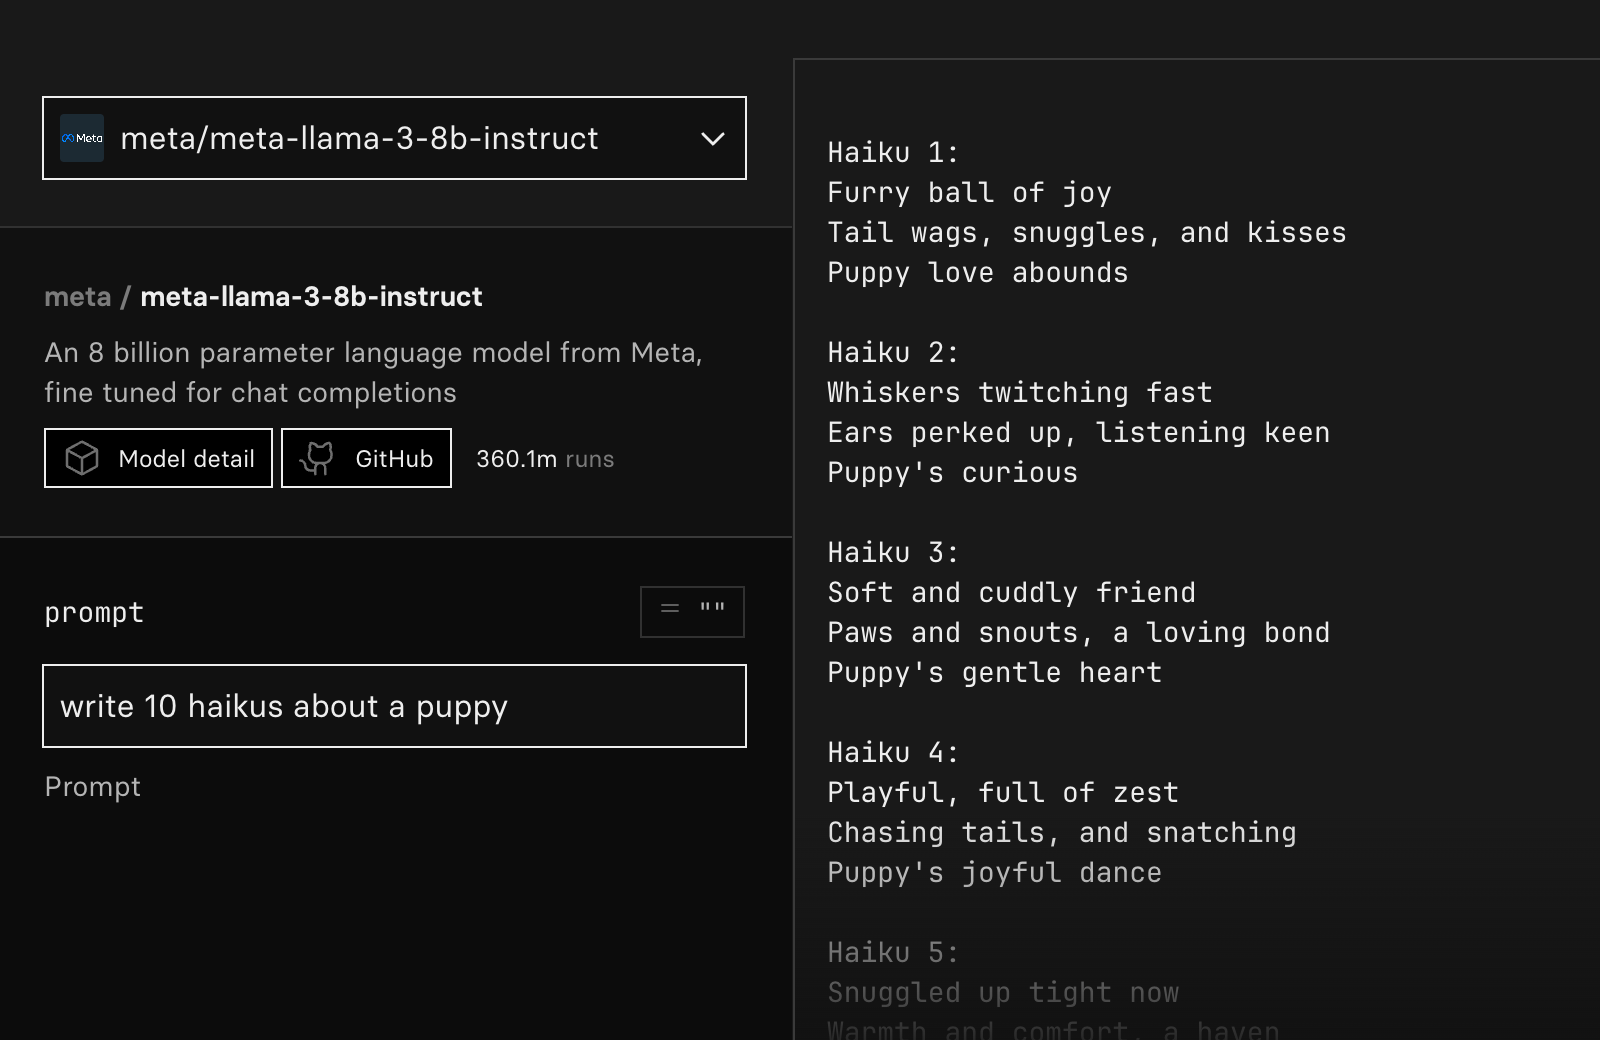This screenshot has height=1040, width=1600.
Task: Click the 'prompt' field label
Action: pos(94,612)
